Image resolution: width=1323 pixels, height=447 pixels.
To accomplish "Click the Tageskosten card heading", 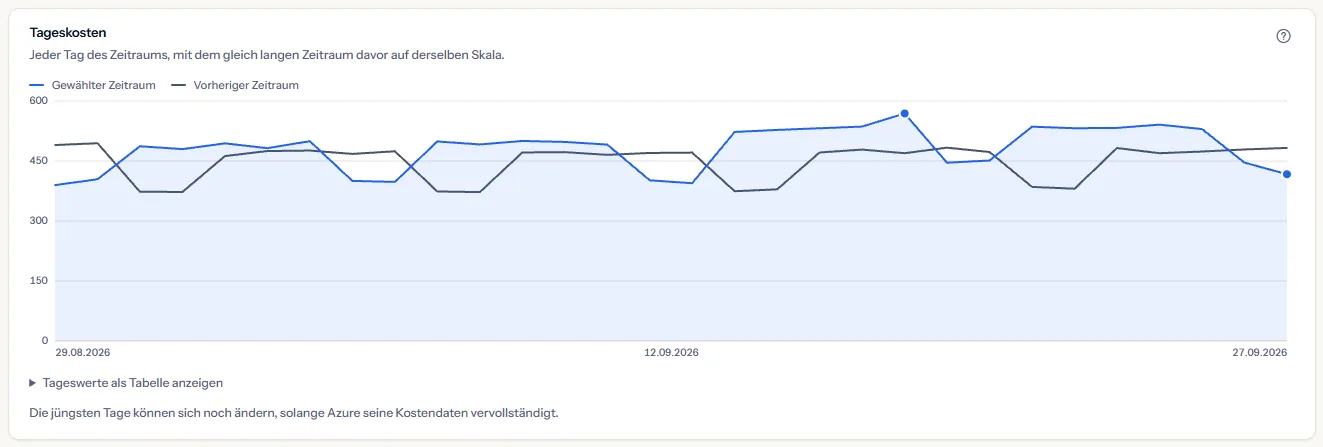I will pos(68,33).
